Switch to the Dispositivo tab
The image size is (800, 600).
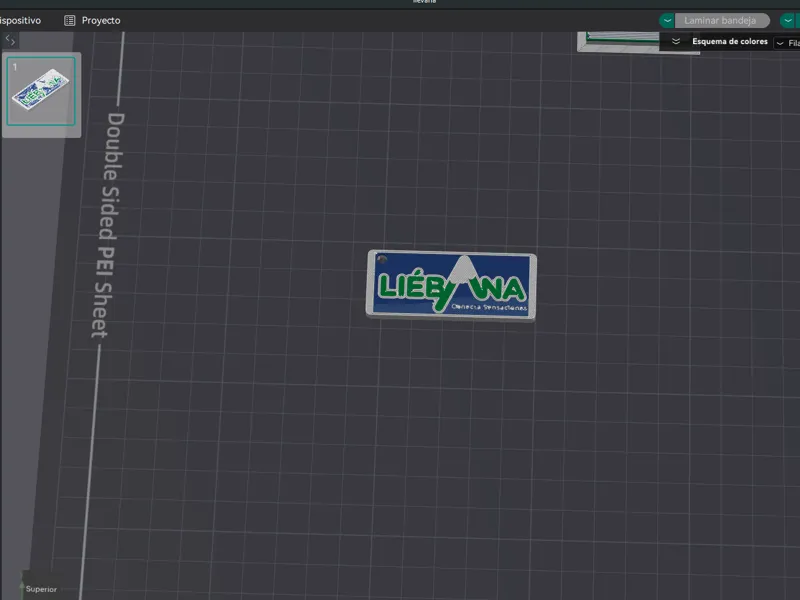tap(20, 20)
